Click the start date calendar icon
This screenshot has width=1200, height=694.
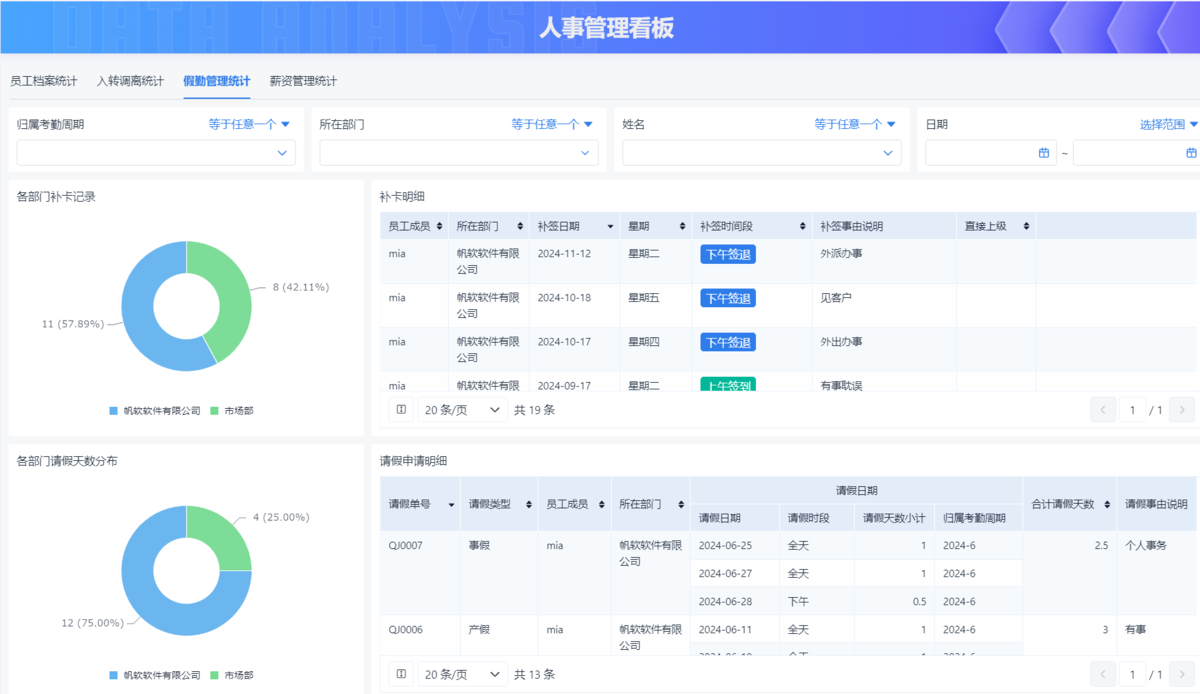[x=1044, y=153]
